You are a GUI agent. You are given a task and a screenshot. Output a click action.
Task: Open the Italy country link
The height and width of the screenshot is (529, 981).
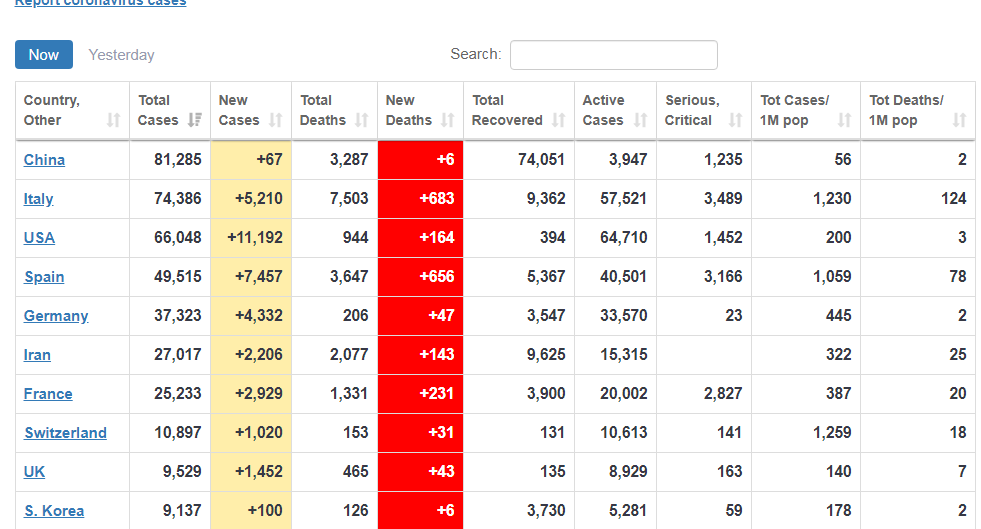pyautogui.click(x=39, y=199)
